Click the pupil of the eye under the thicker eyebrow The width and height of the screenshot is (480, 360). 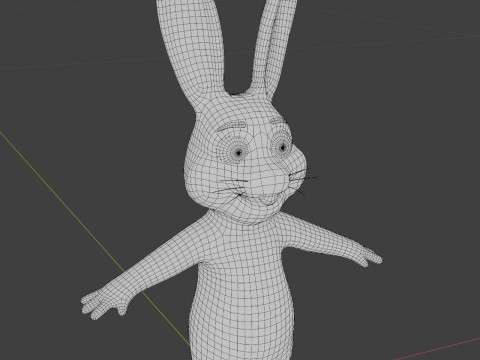[x=239, y=153]
